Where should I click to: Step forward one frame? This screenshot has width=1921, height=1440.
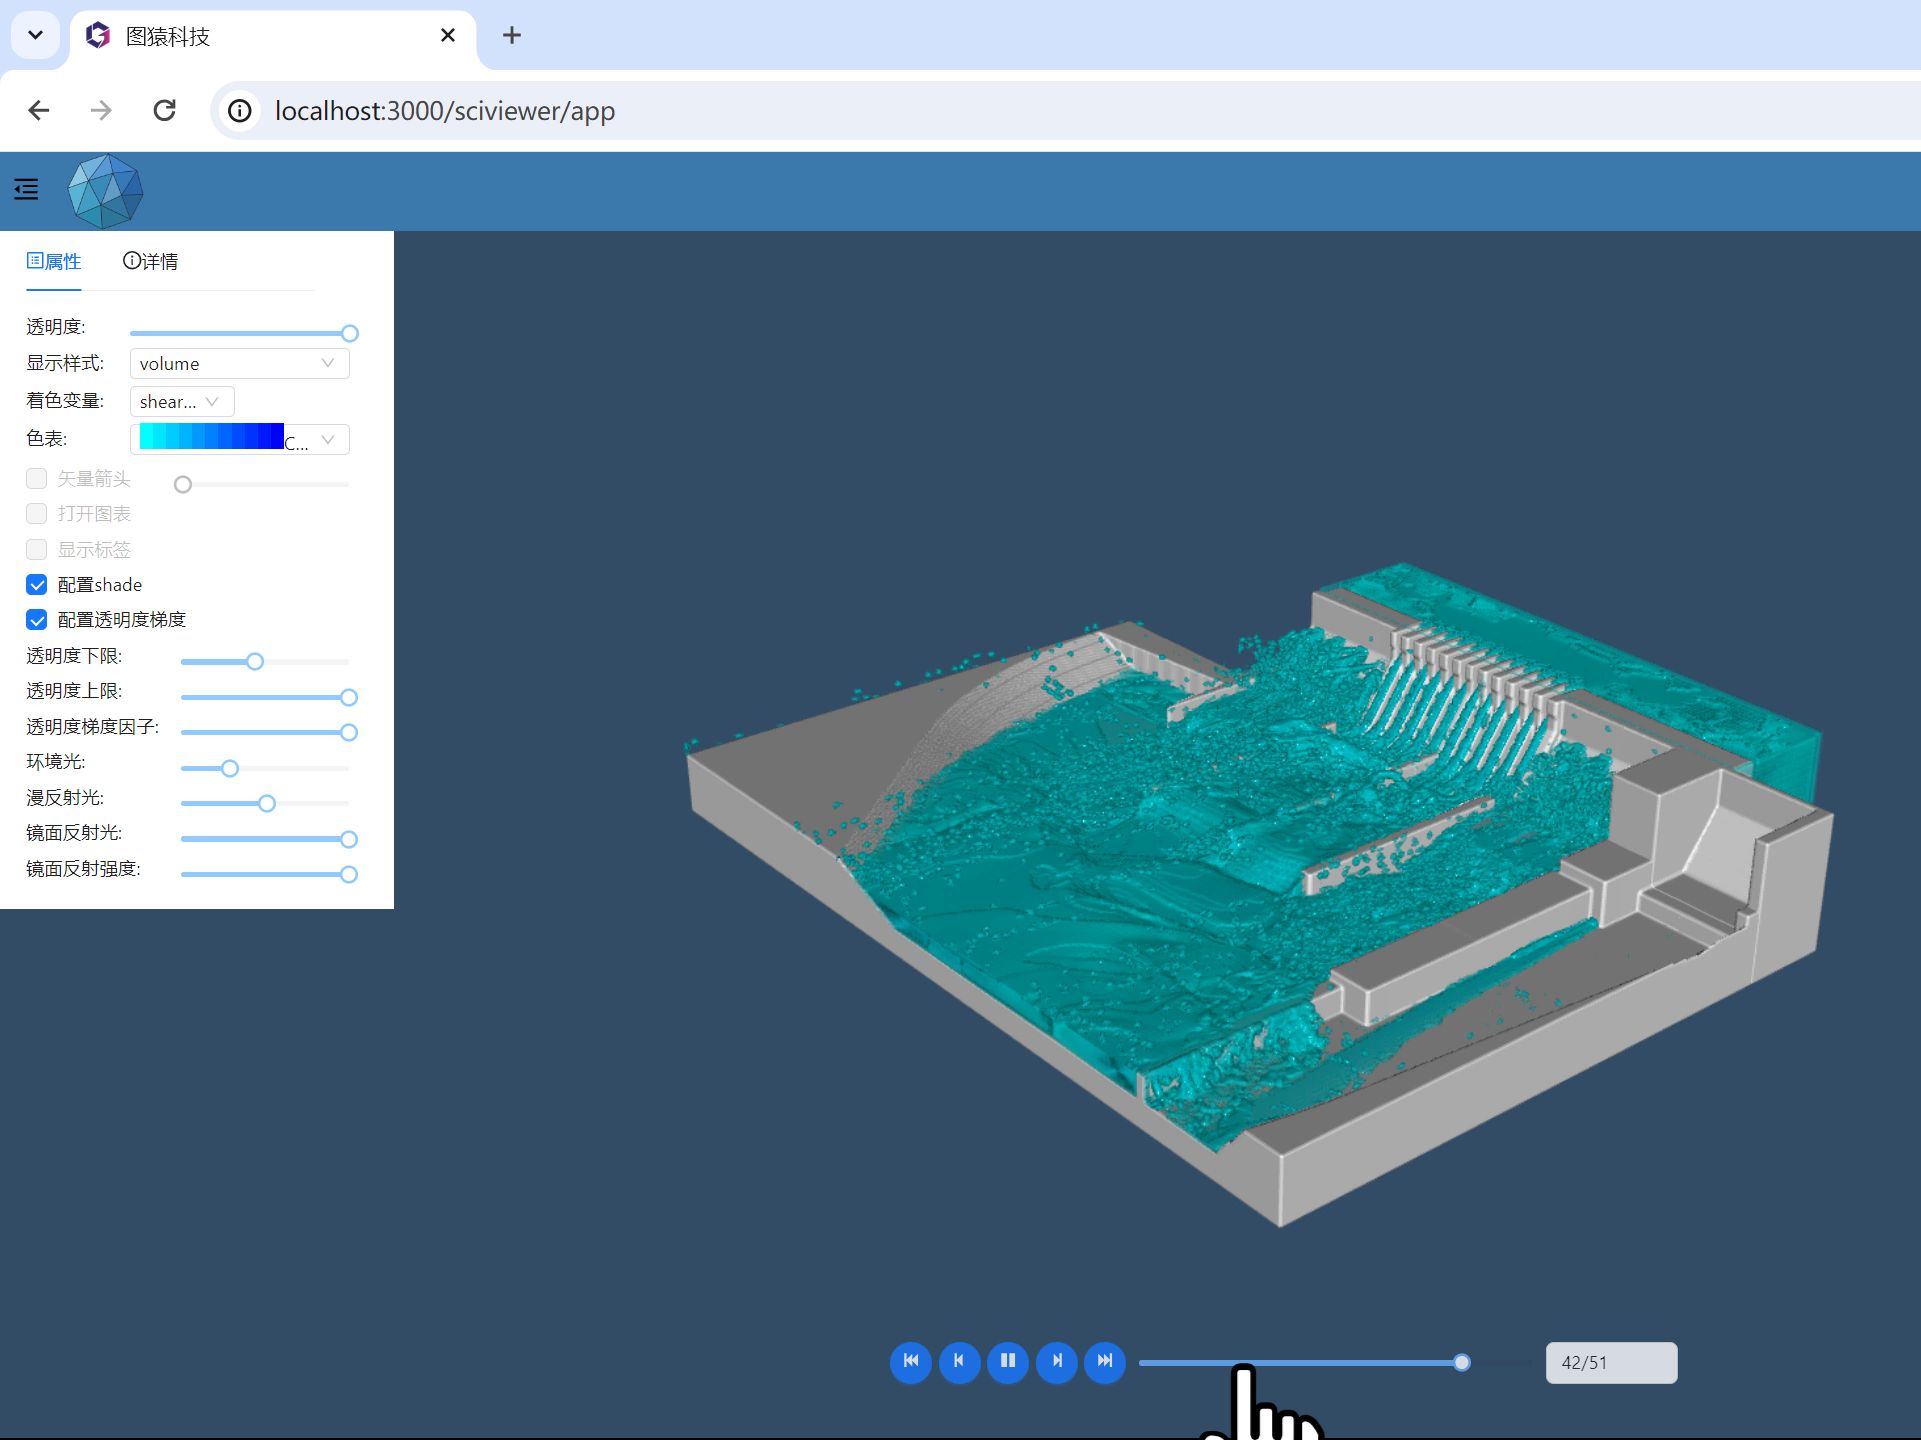point(1057,1361)
